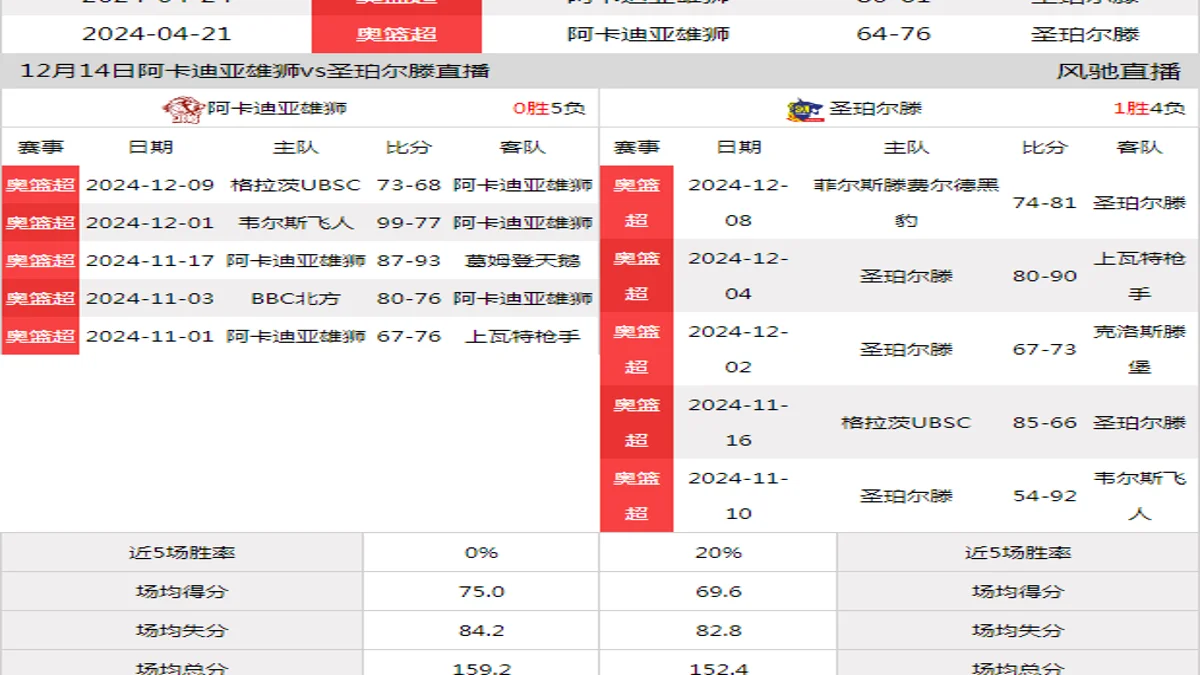Click date 2024-11-17
This screenshot has height=675, width=1200.
[x=150, y=260]
